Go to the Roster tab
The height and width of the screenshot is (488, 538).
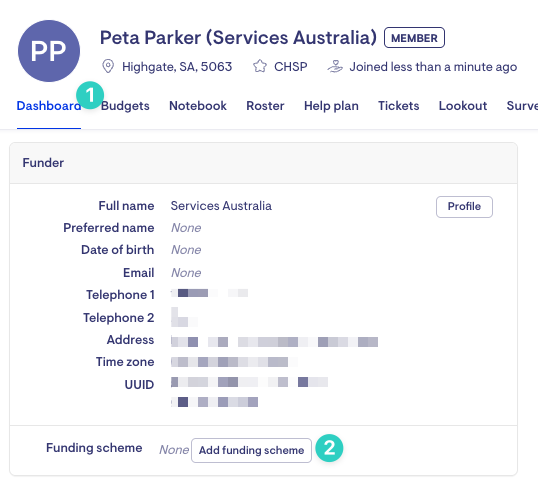pyautogui.click(x=265, y=106)
